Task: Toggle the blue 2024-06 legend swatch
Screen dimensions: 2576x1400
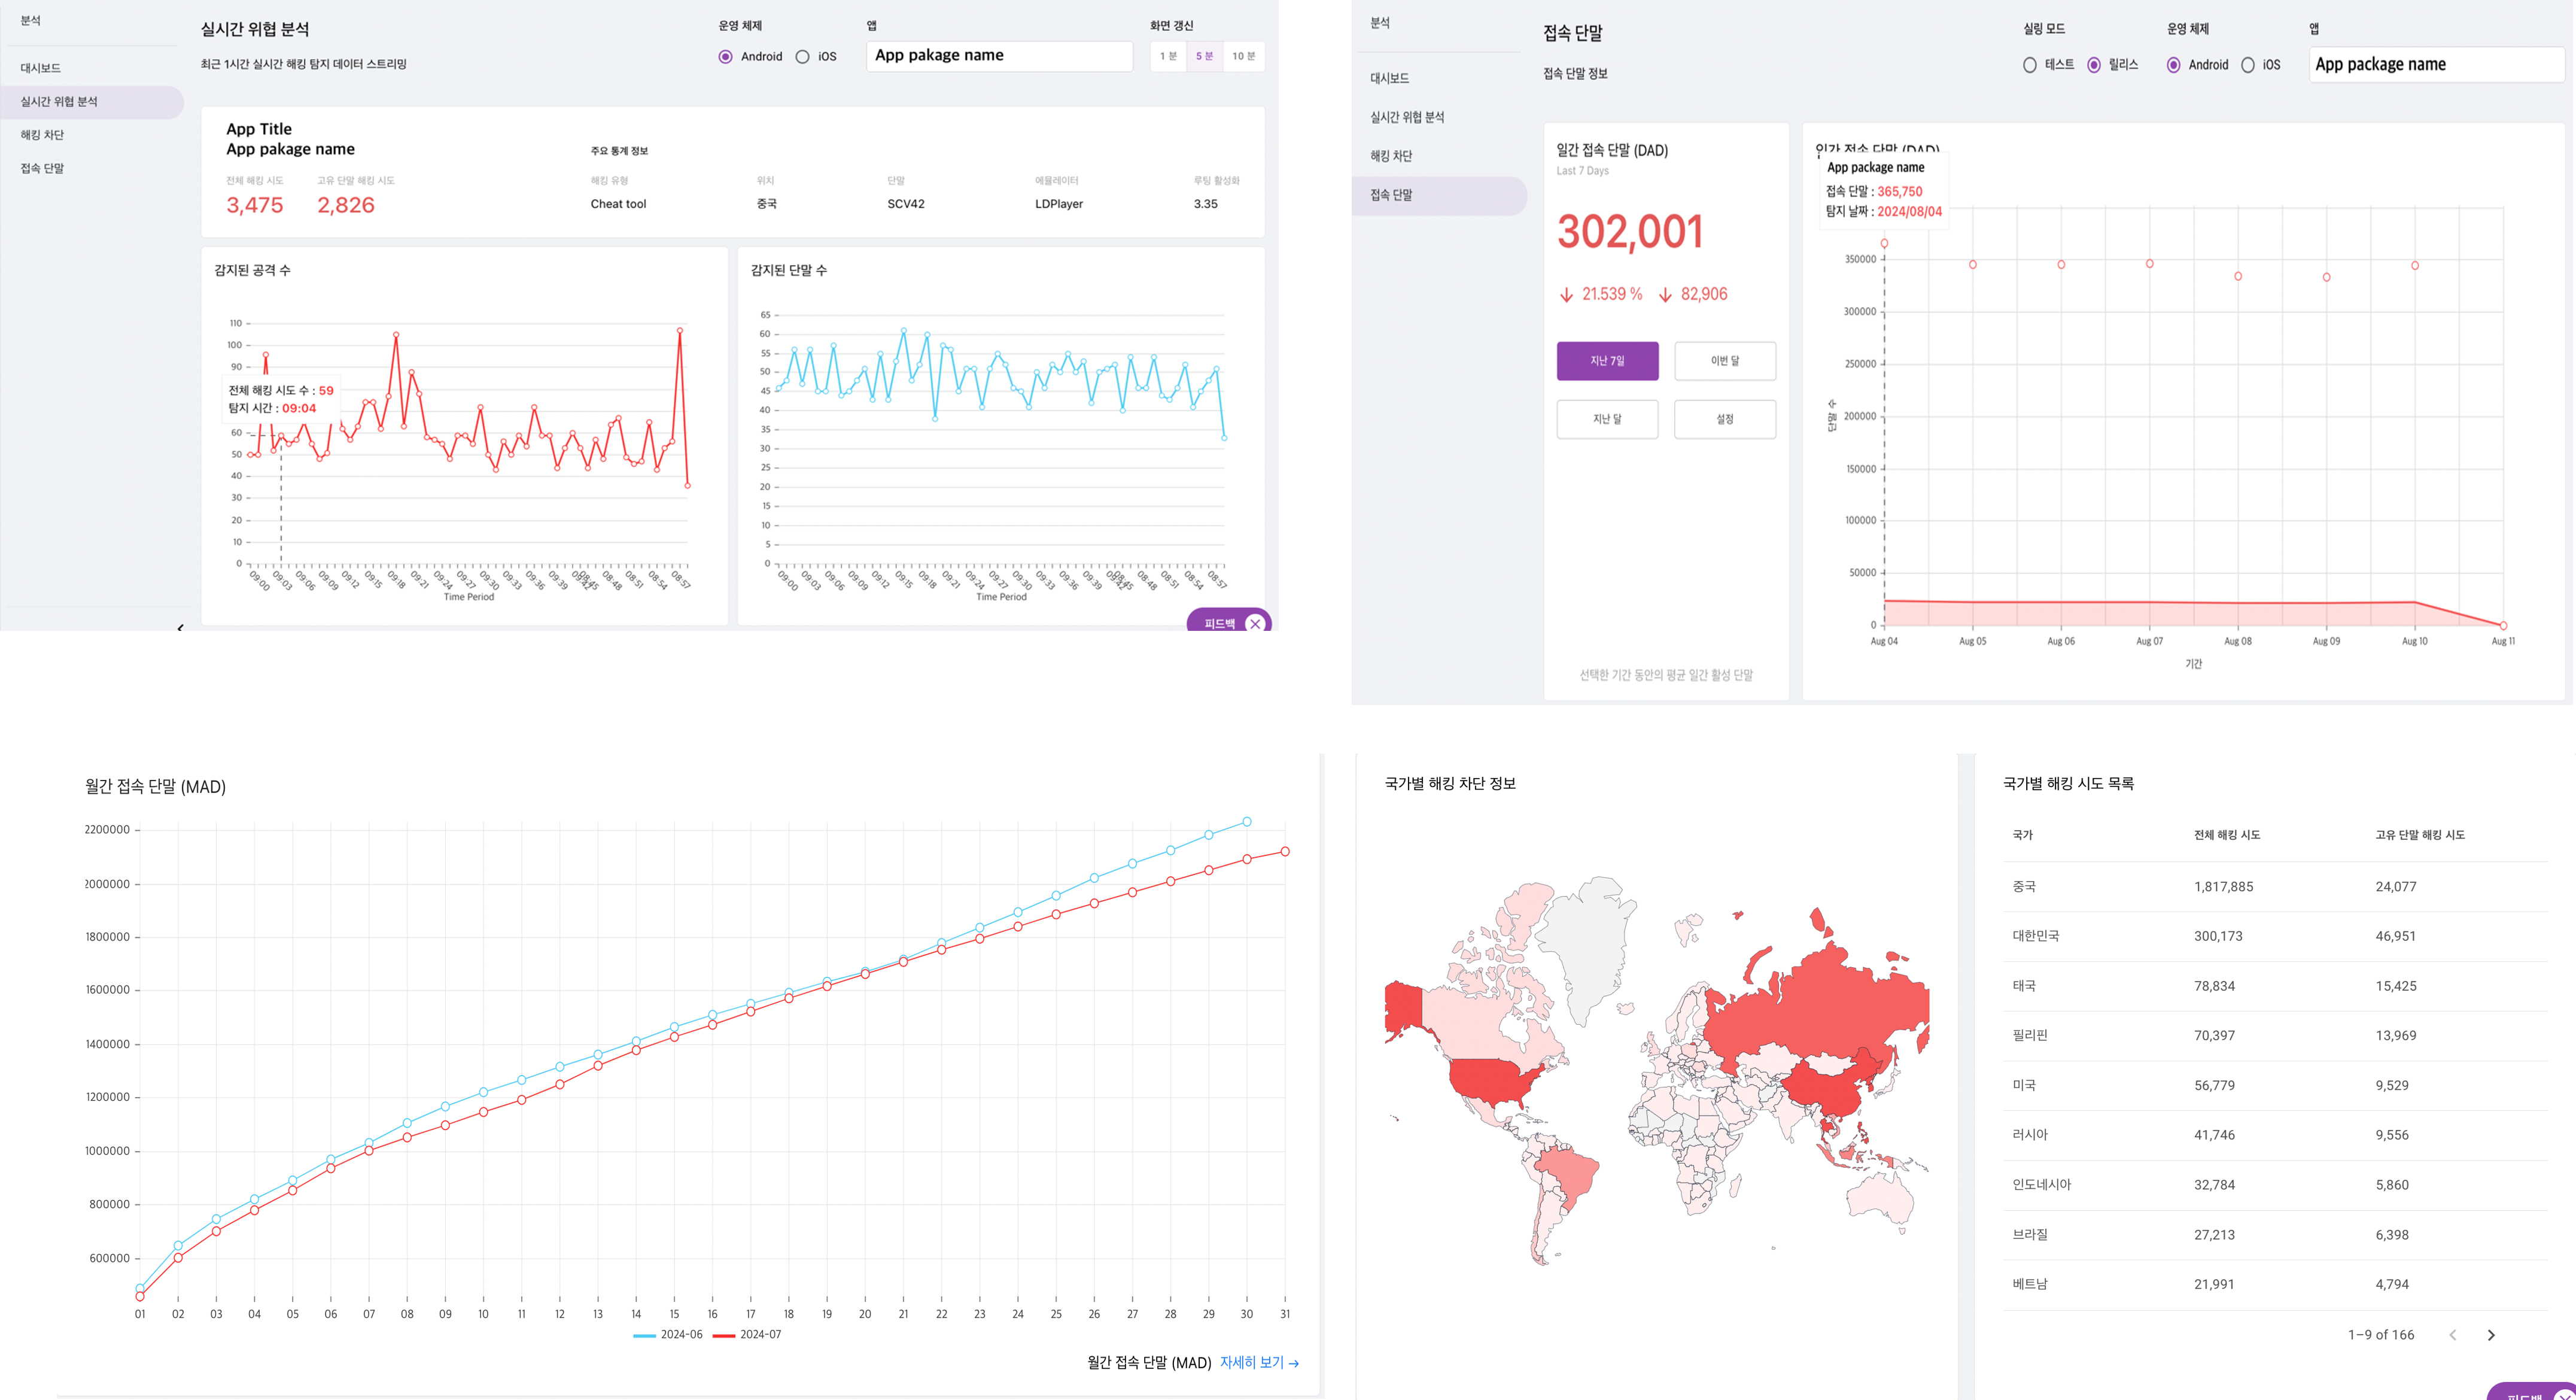Action: 645,1335
